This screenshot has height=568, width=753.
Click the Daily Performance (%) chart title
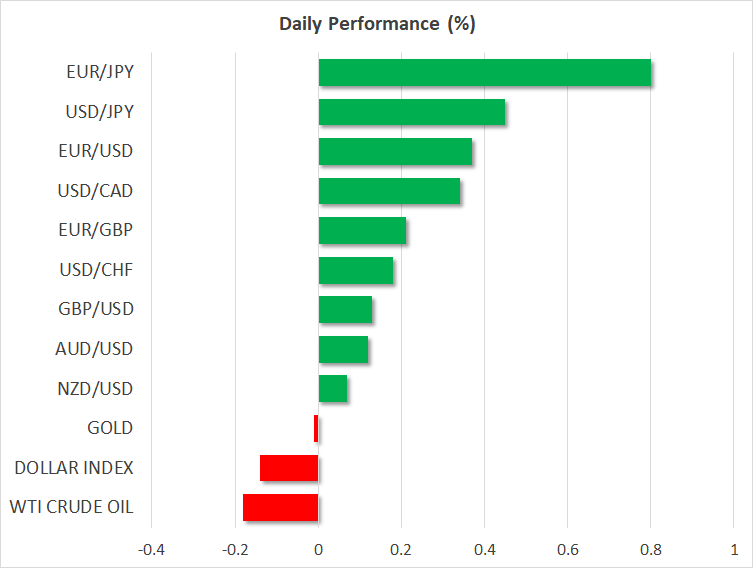tap(377, 24)
